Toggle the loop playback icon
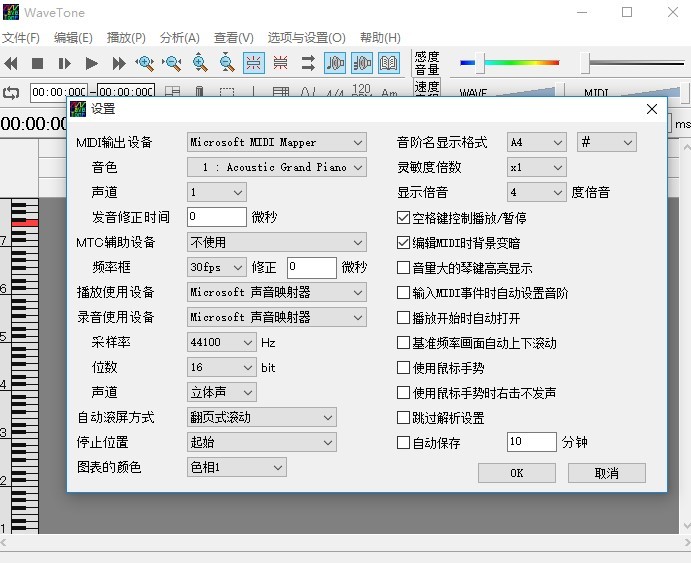This screenshot has width=691, height=563. coord(11,93)
